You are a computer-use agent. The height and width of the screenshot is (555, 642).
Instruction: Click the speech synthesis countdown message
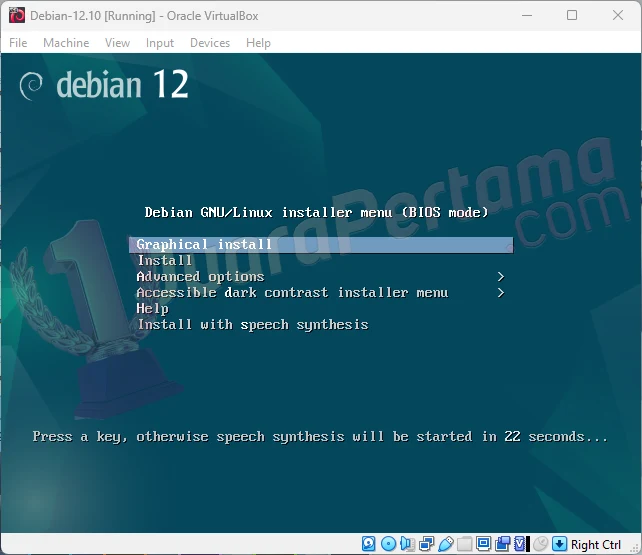click(x=320, y=437)
